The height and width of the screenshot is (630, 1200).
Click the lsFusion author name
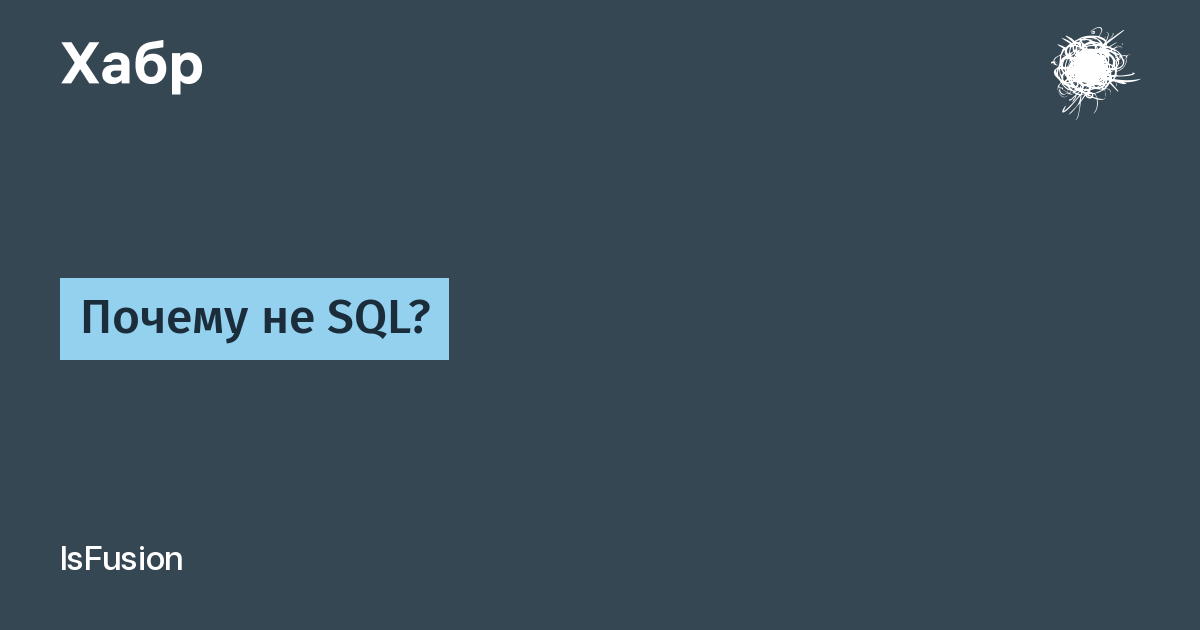point(121,559)
